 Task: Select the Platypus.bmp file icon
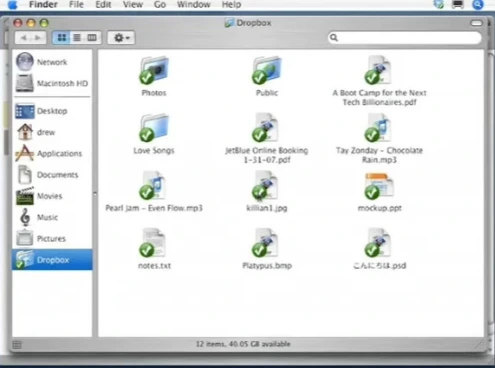pos(265,243)
